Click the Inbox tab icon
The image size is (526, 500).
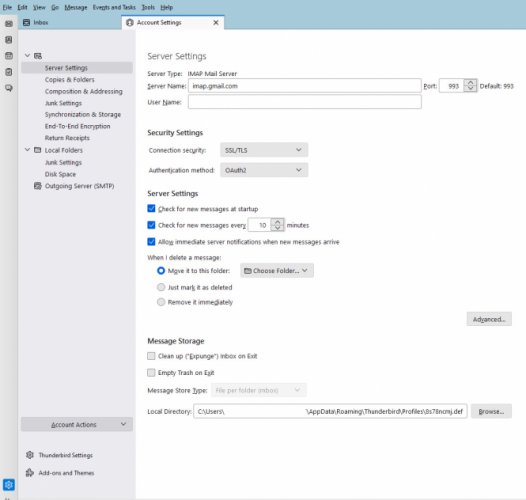click(x=27, y=22)
